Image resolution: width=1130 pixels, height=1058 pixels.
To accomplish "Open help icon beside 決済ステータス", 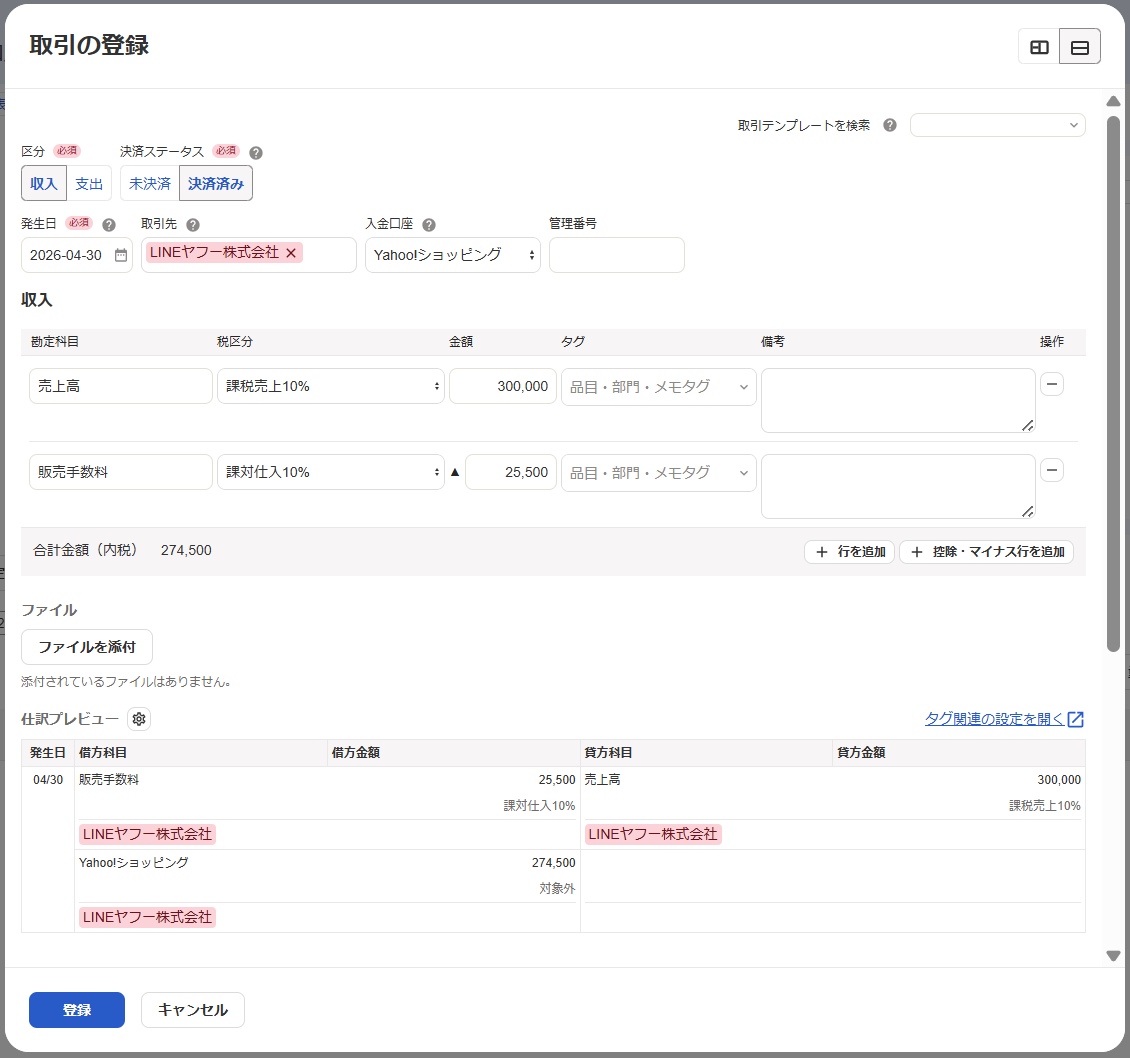I will click(256, 153).
